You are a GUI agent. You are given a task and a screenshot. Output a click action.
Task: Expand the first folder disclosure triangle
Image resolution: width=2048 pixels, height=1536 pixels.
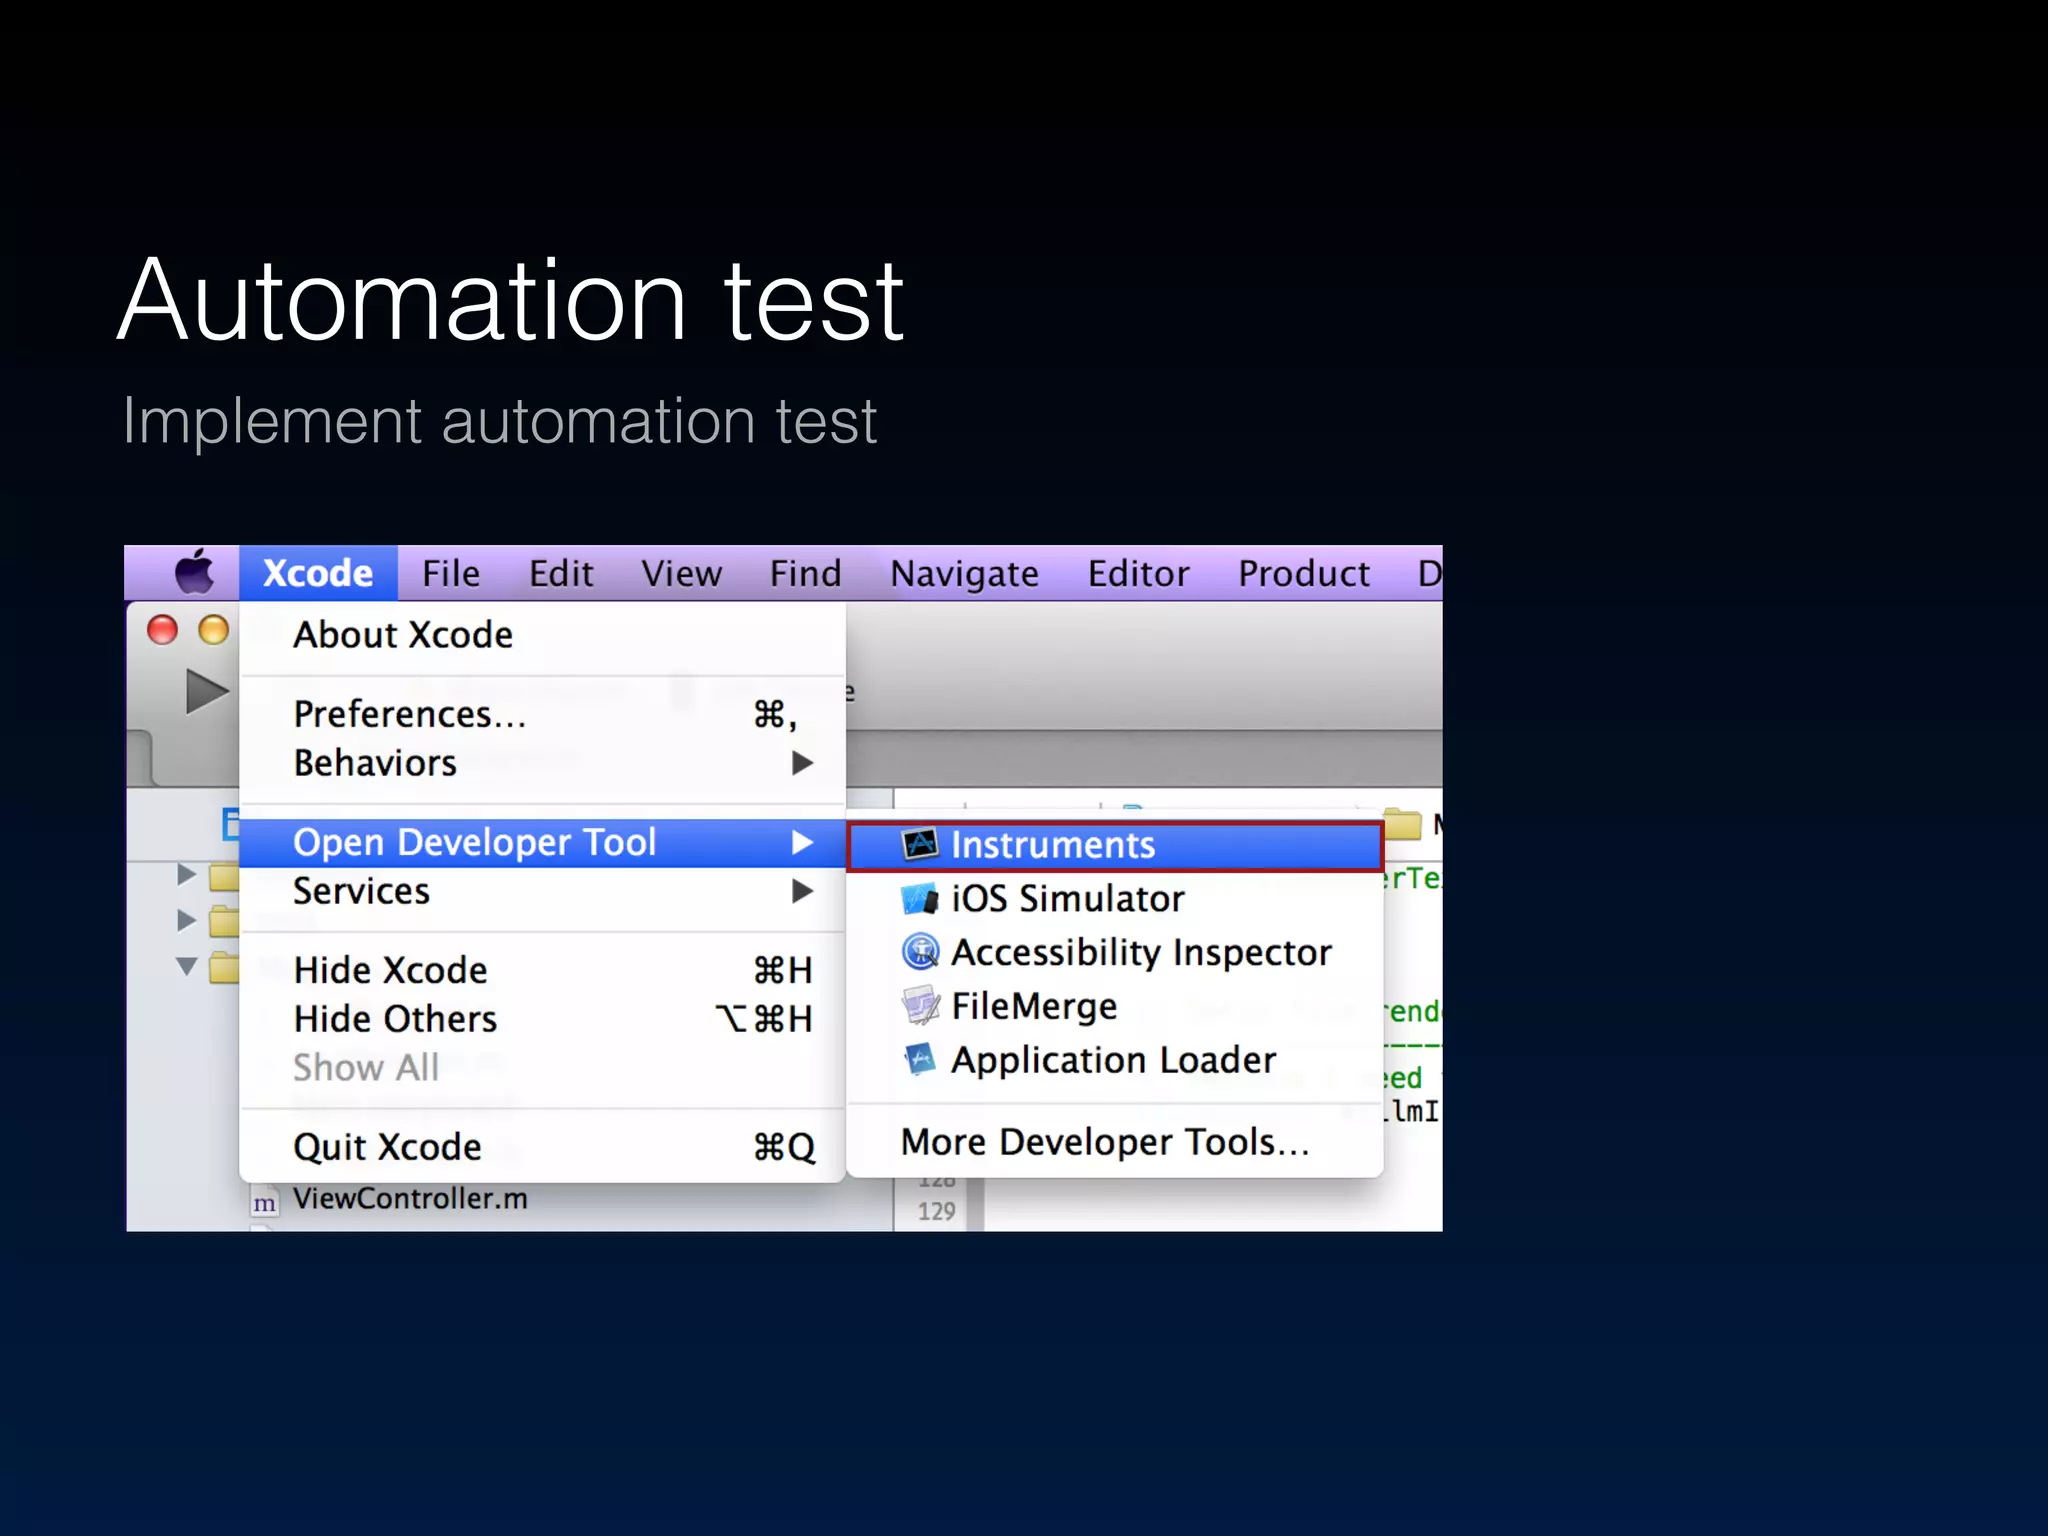186,874
